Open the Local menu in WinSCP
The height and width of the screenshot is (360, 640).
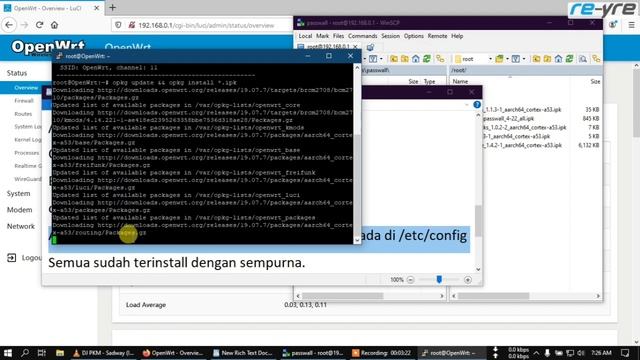pyautogui.click(x=305, y=36)
